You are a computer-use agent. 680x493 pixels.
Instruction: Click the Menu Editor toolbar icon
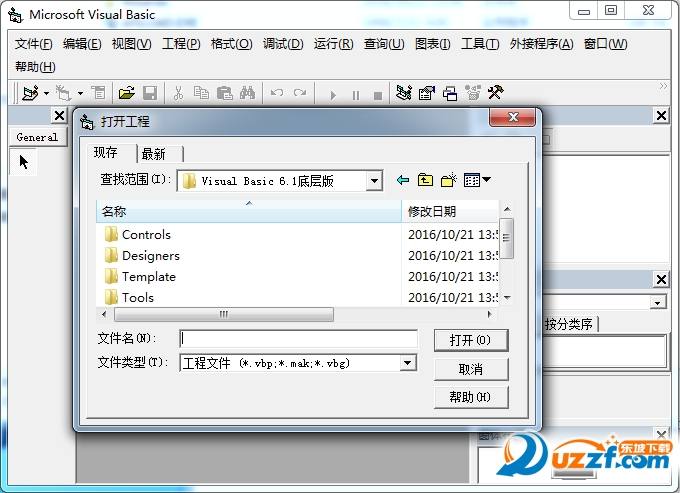click(x=98, y=93)
